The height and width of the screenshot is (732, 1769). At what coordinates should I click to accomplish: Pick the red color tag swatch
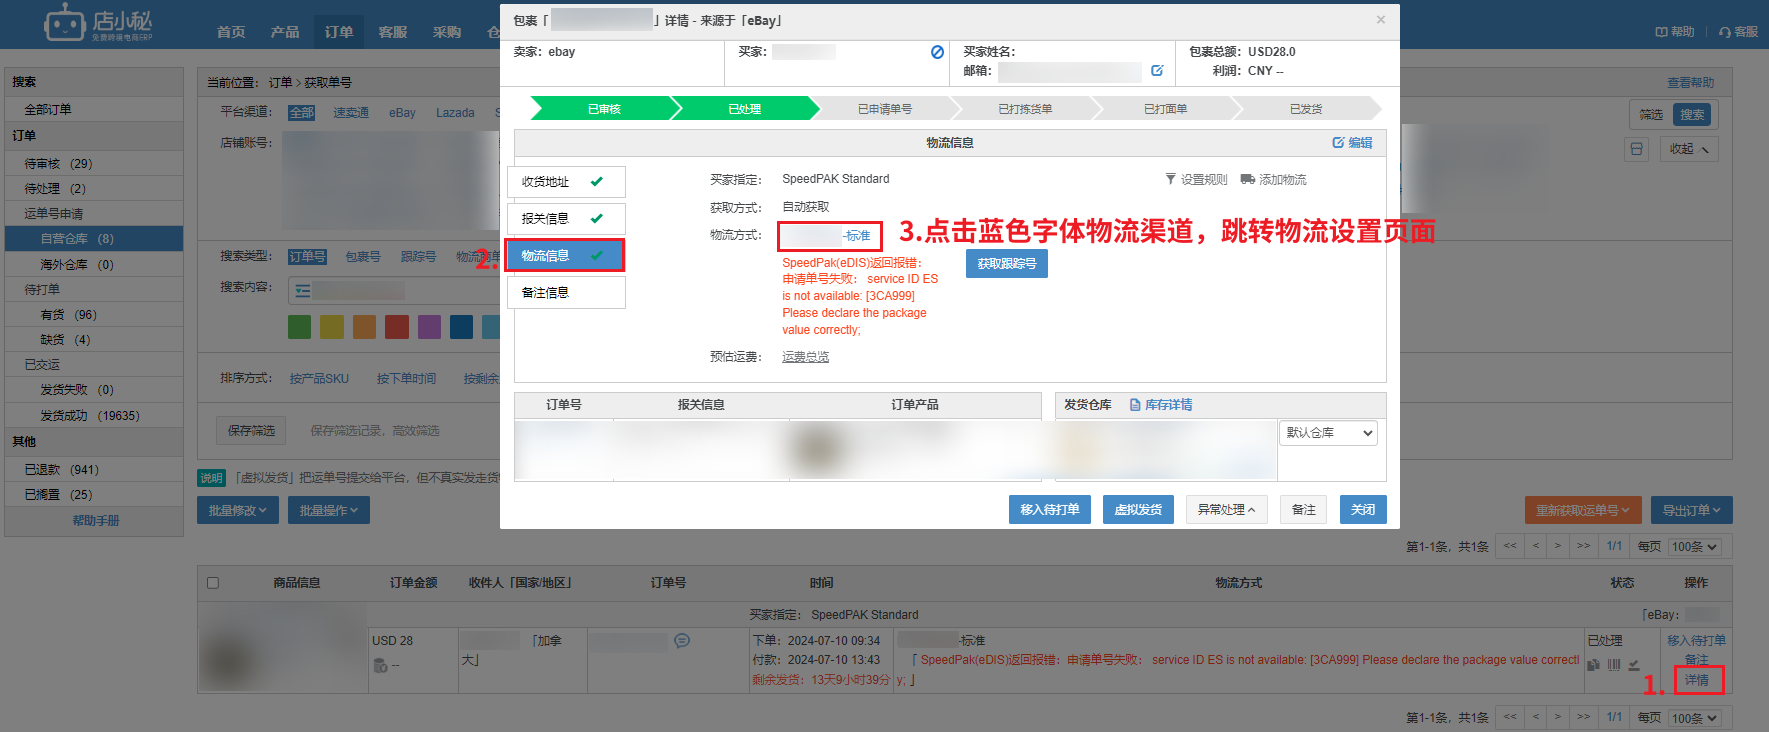coord(397,327)
